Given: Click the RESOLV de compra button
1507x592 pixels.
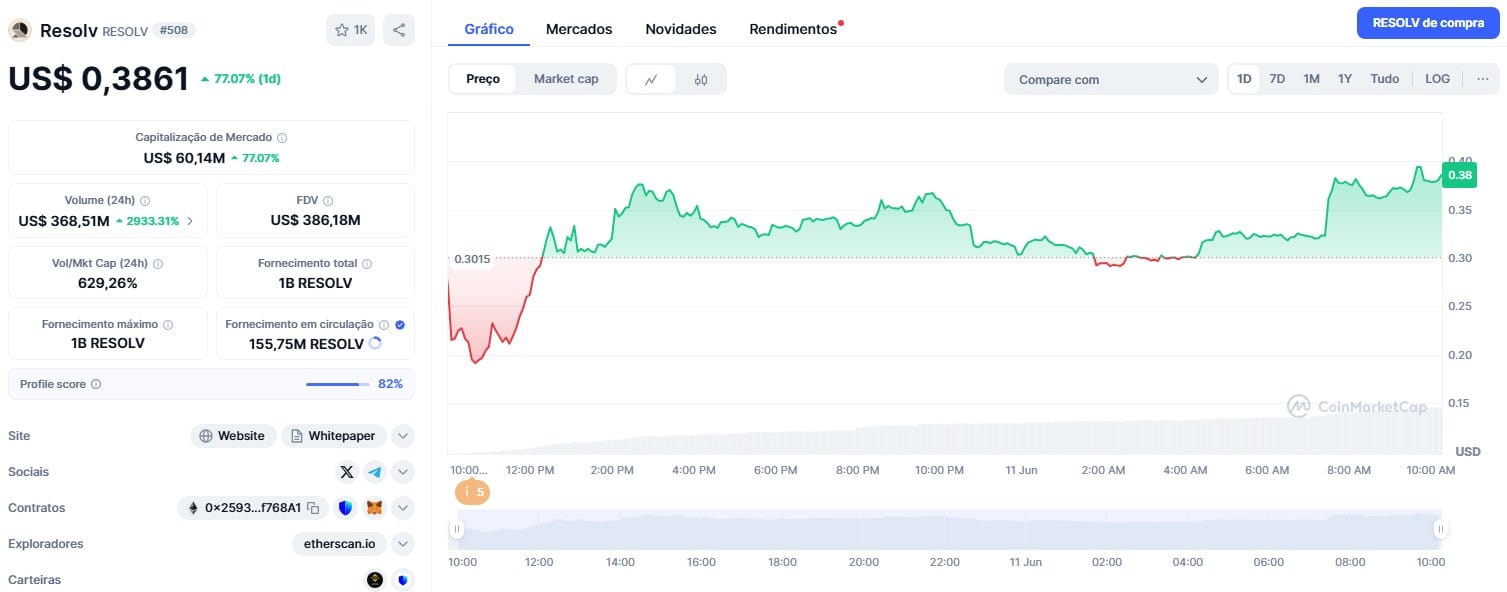Looking at the screenshot, I should 1428,23.
